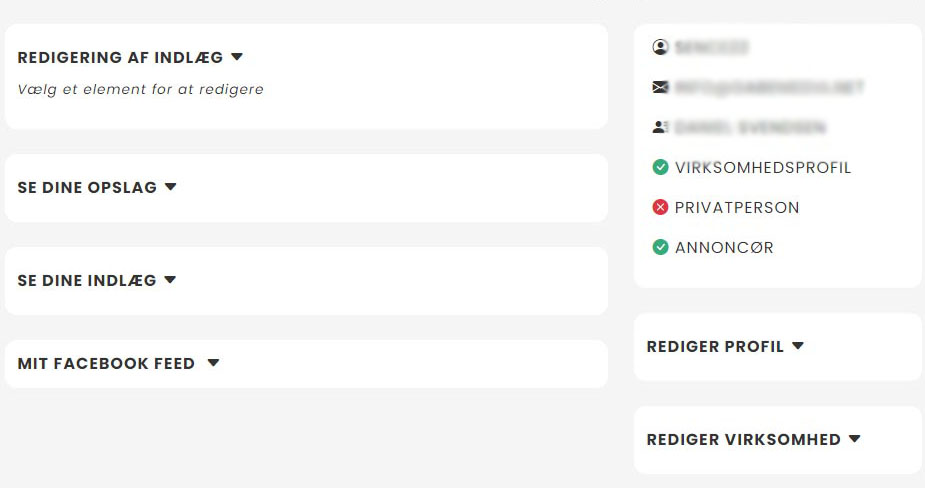925x488 pixels.
Task: Expand the Redigering af indlæg arrow
Action: pyautogui.click(x=237, y=57)
